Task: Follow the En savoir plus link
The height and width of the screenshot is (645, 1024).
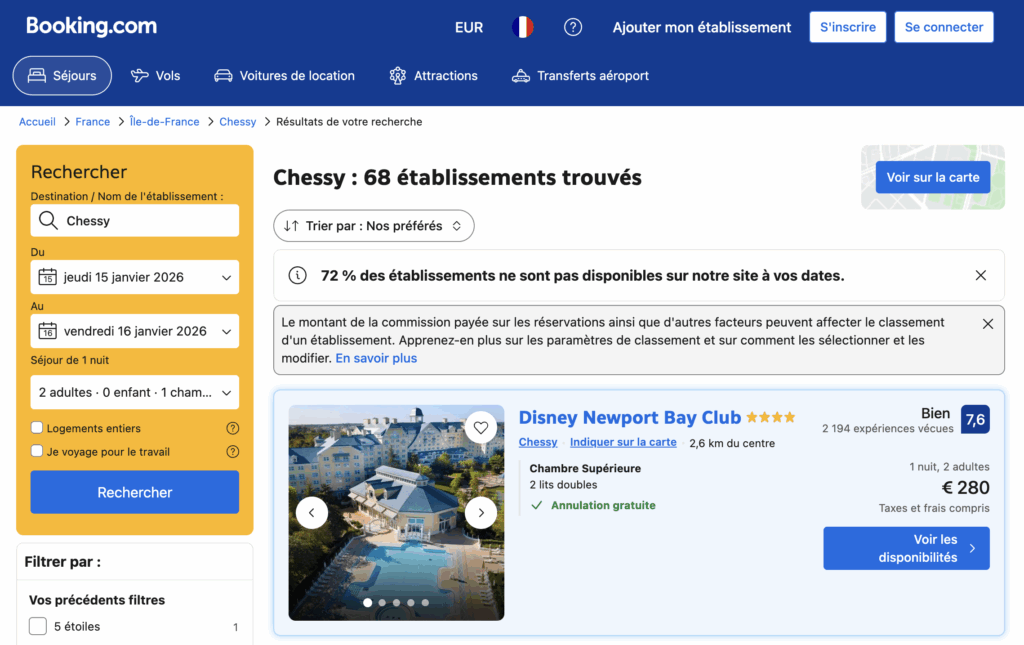Action: [x=376, y=358]
